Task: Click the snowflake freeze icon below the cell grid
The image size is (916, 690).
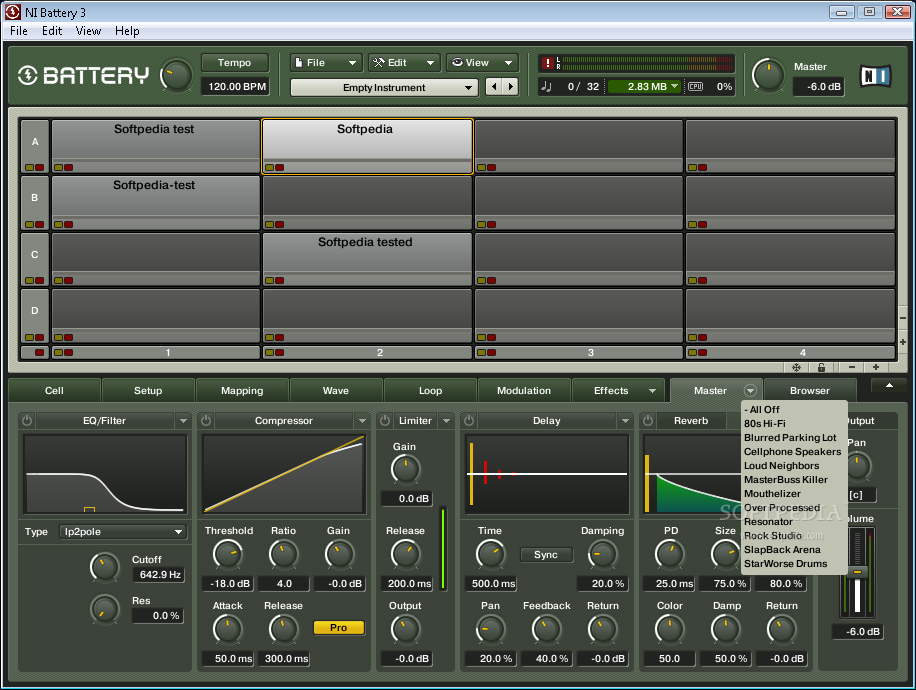Action: tap(796, 367)
